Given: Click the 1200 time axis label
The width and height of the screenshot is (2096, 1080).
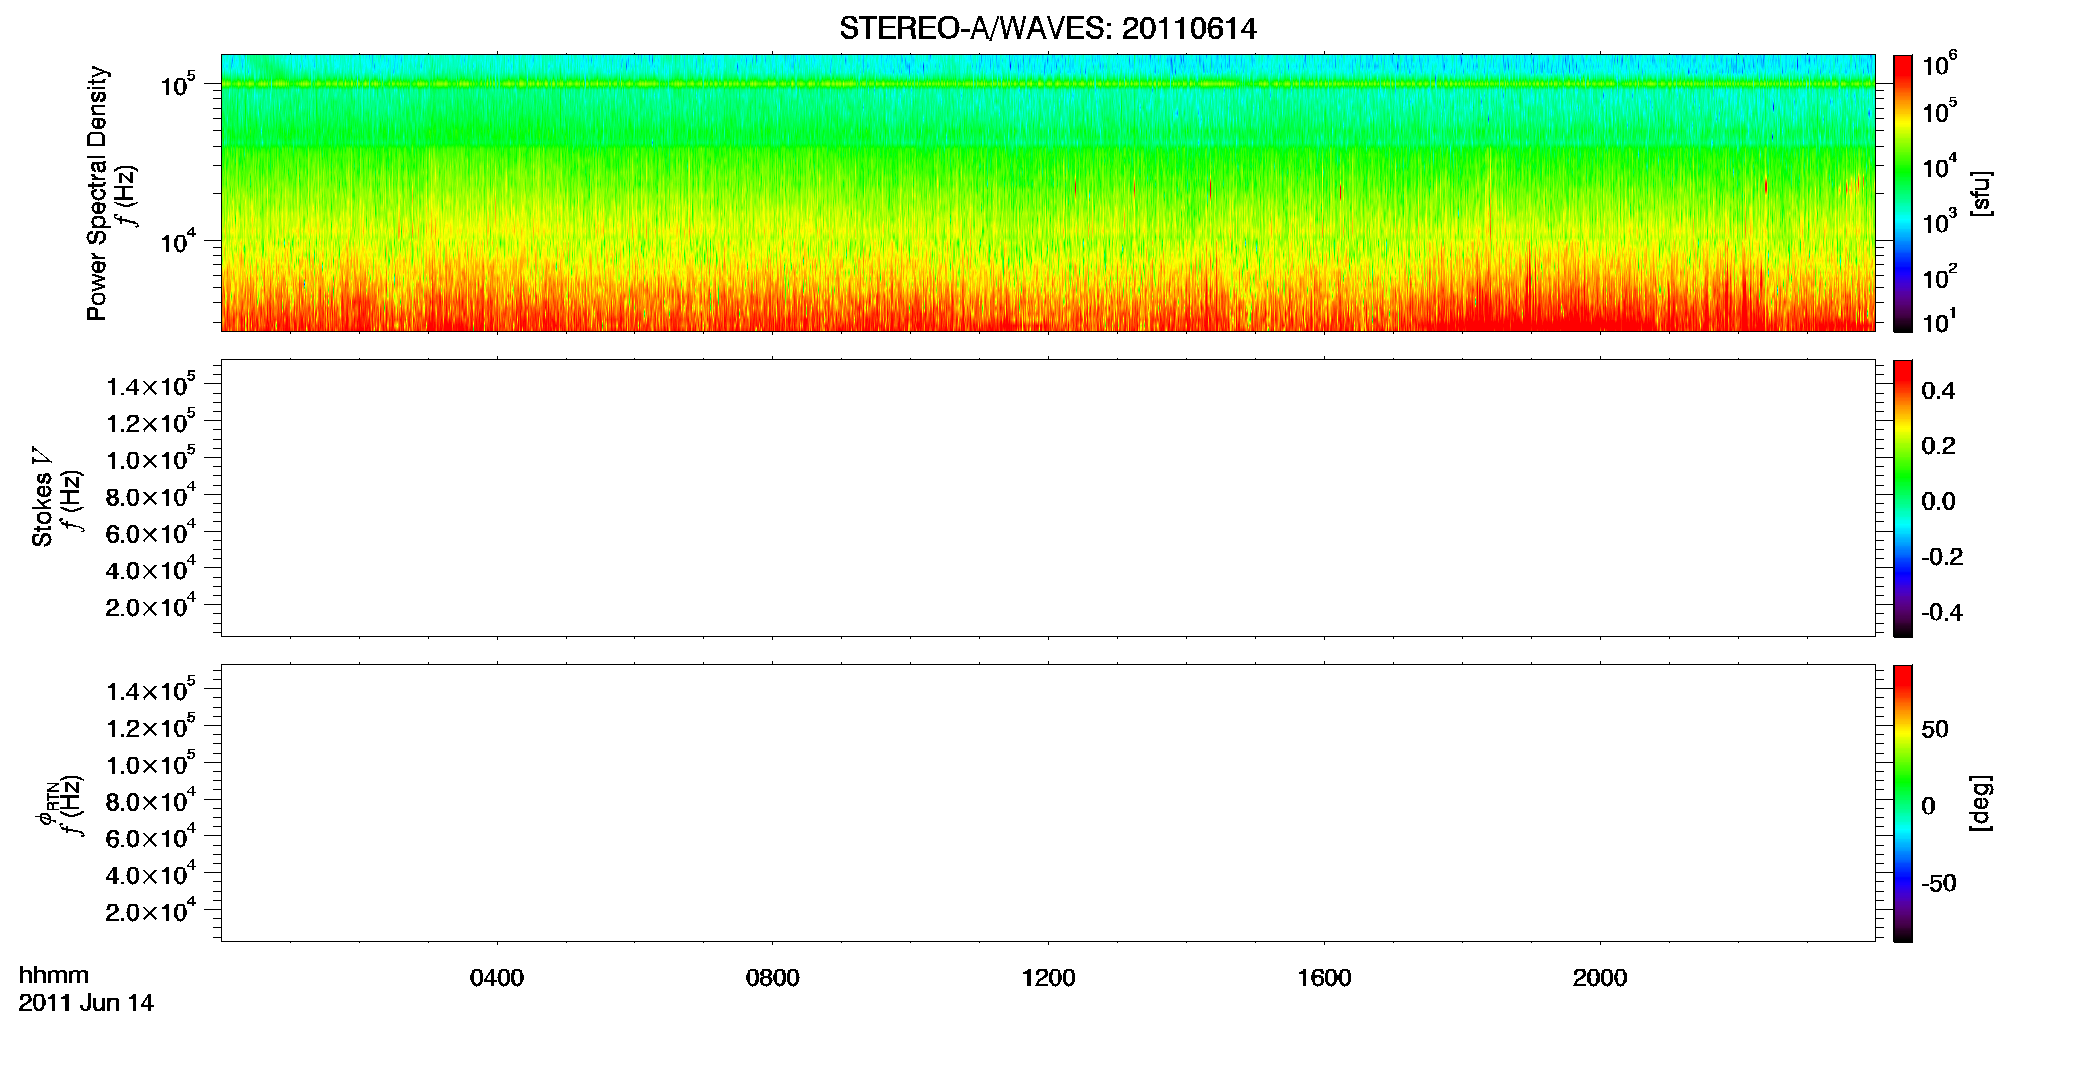Looking at the screenshot, I should tap(1048, 978).
